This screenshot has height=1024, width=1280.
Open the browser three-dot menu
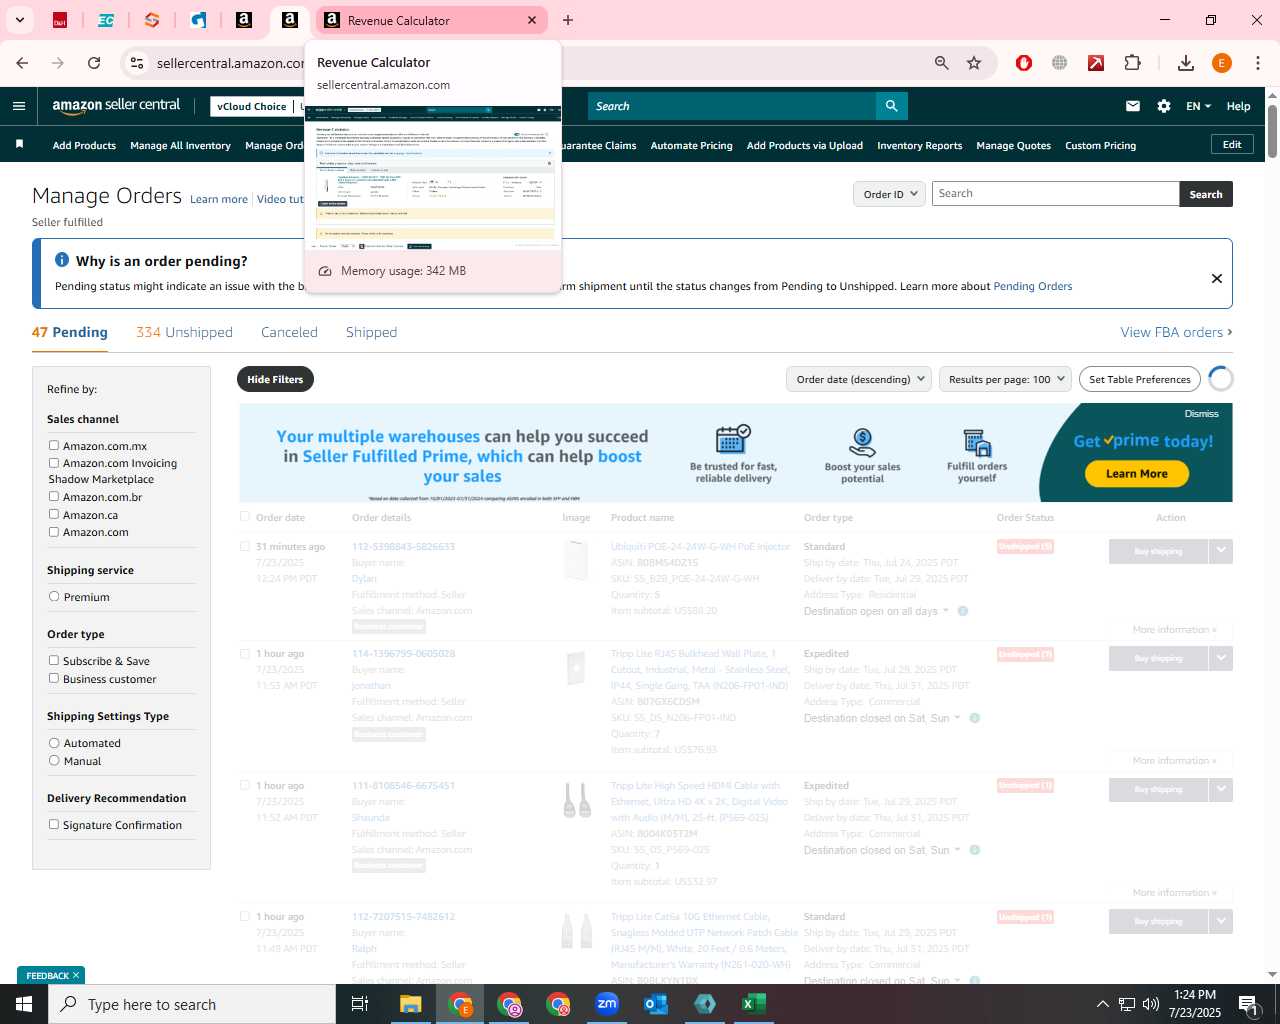click(1258, 63)
